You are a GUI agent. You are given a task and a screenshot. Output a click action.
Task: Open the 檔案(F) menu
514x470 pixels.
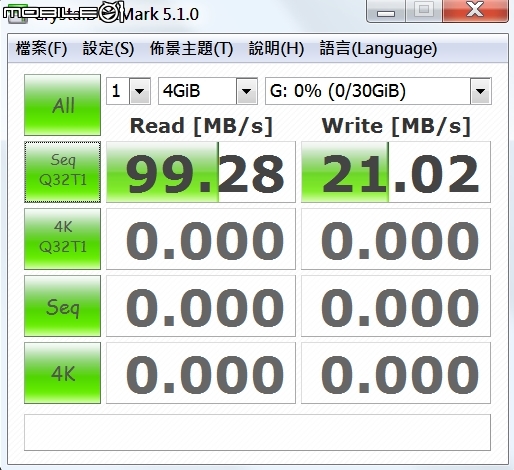[41, 48]
